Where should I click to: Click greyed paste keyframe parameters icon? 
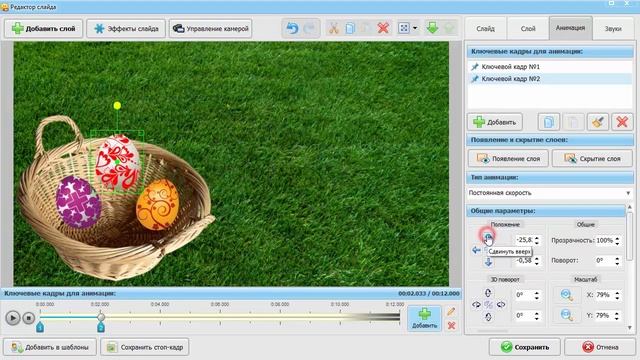tap(573, 122)
